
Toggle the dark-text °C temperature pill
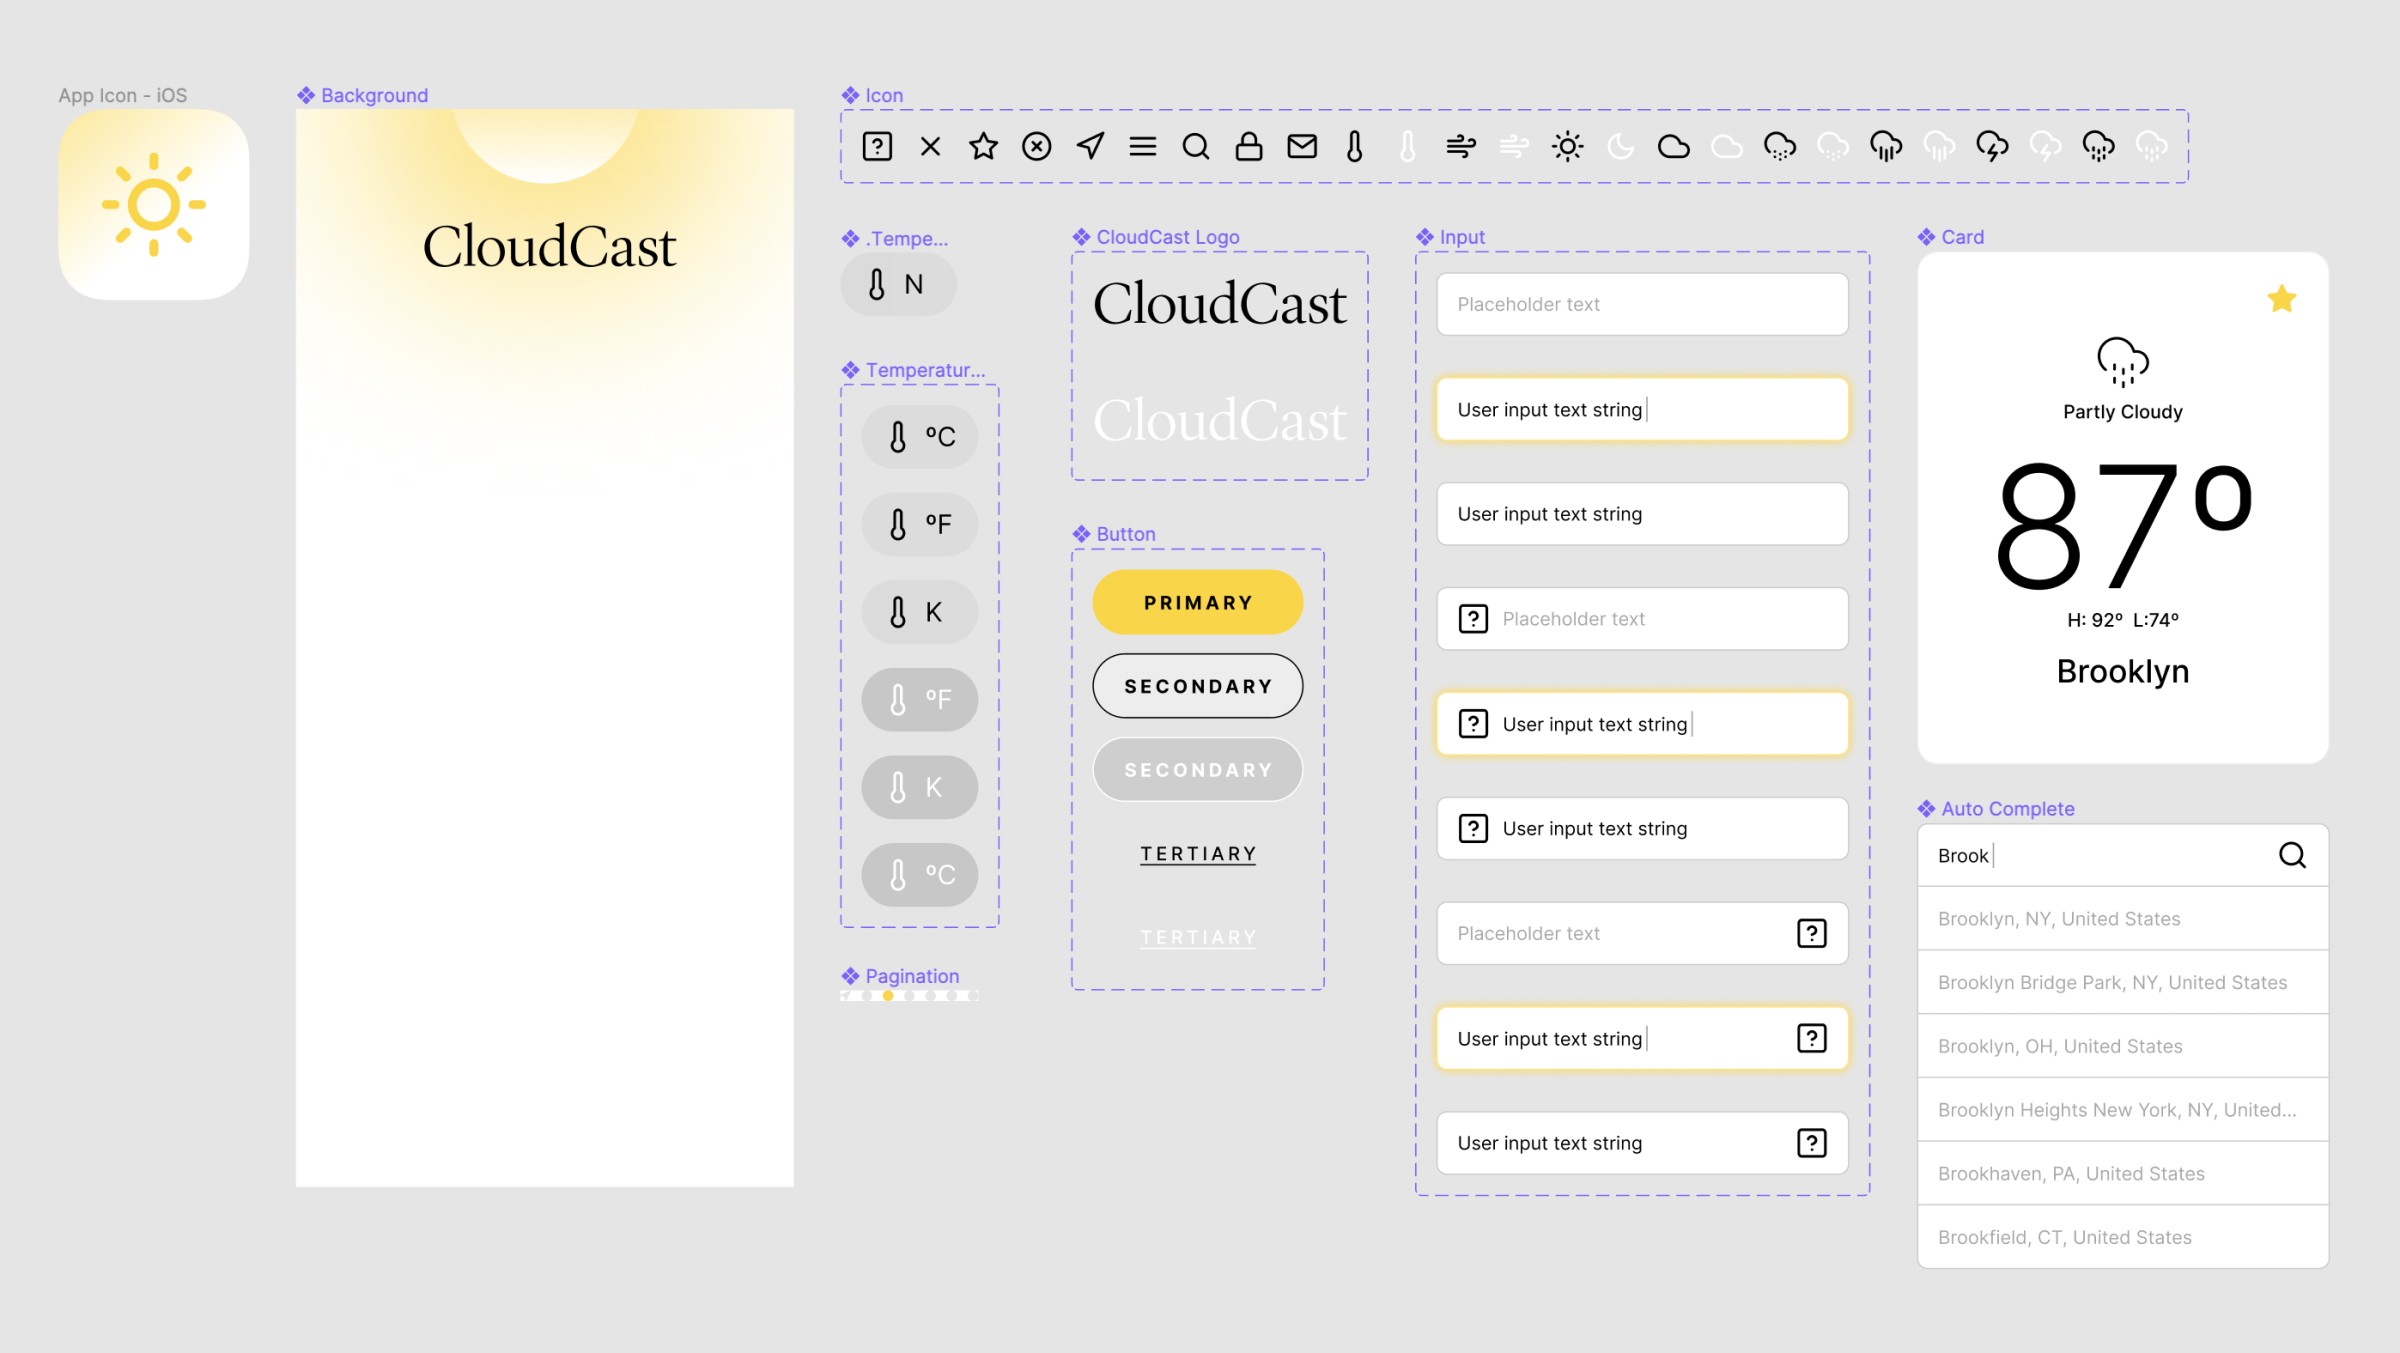pyautogui.click(x=920, y=436)
